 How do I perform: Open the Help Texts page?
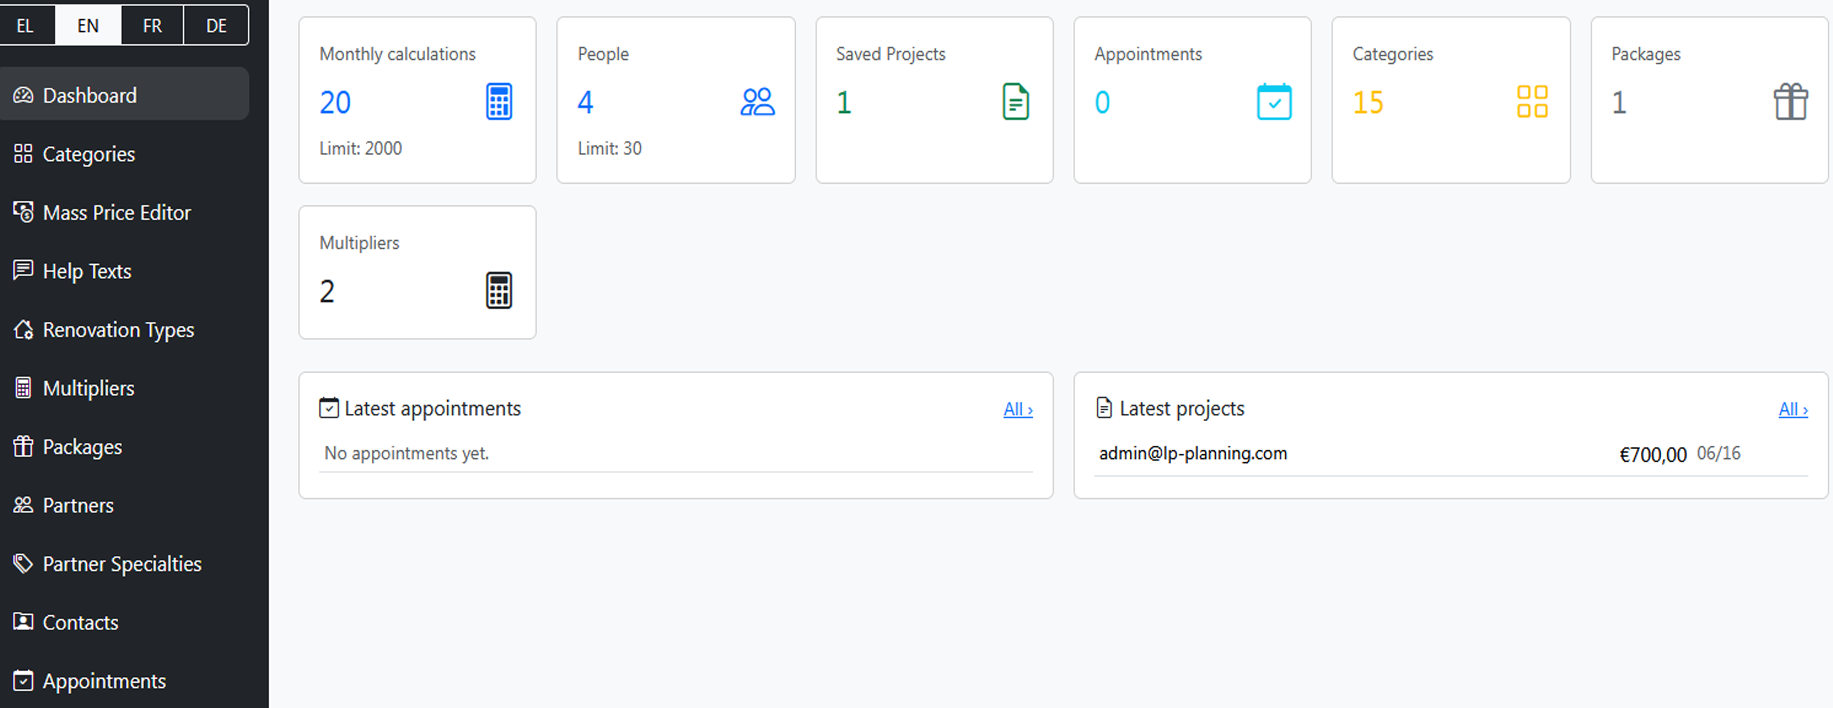(124, 271)
